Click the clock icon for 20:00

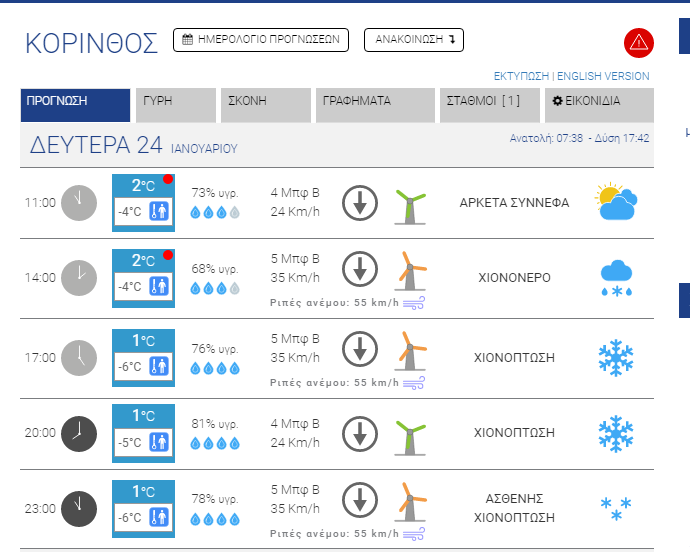[79, 433]
